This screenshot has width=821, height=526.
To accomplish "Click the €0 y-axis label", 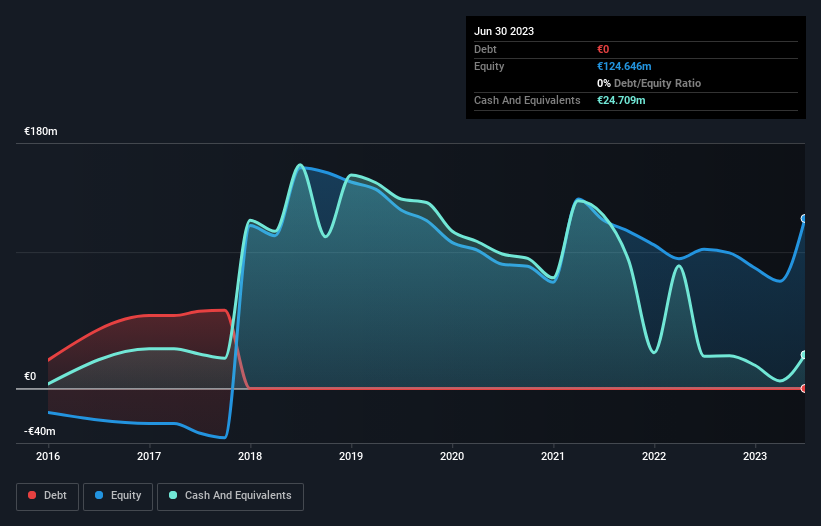I will [30, 376].
